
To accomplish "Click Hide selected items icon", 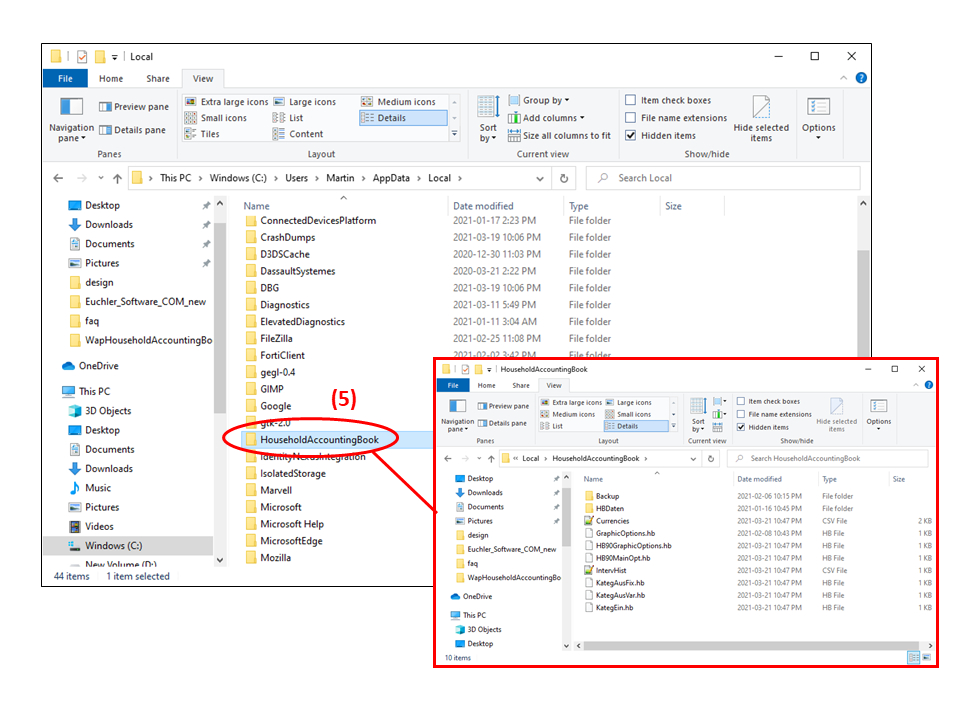I will click(761, 108).
